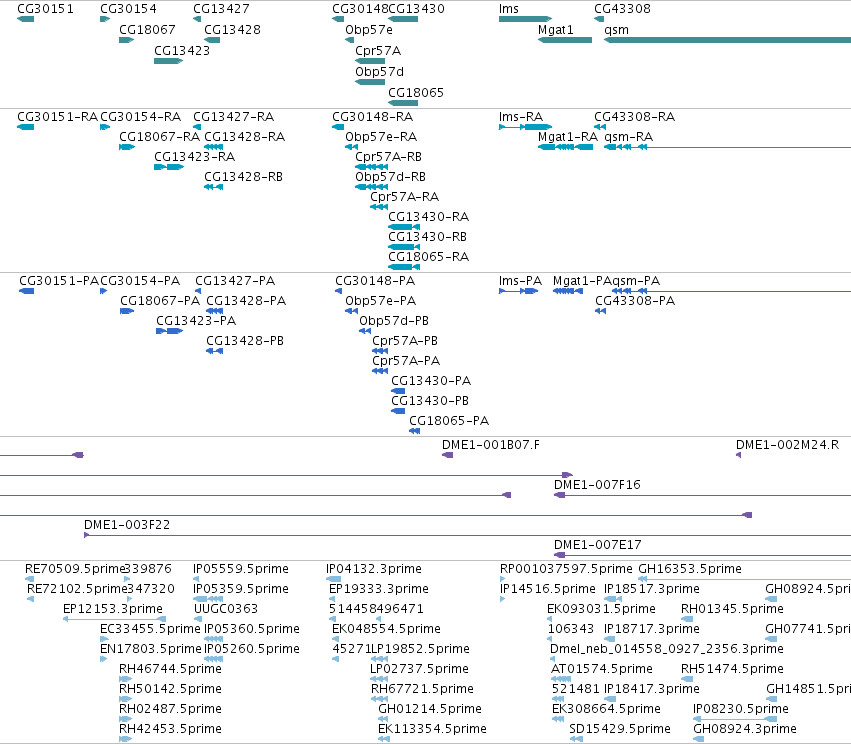The height and width of the screenshot is (744, 851).
Task: Click transcript Mgat1-RA
Action: [x=566, y=147]
